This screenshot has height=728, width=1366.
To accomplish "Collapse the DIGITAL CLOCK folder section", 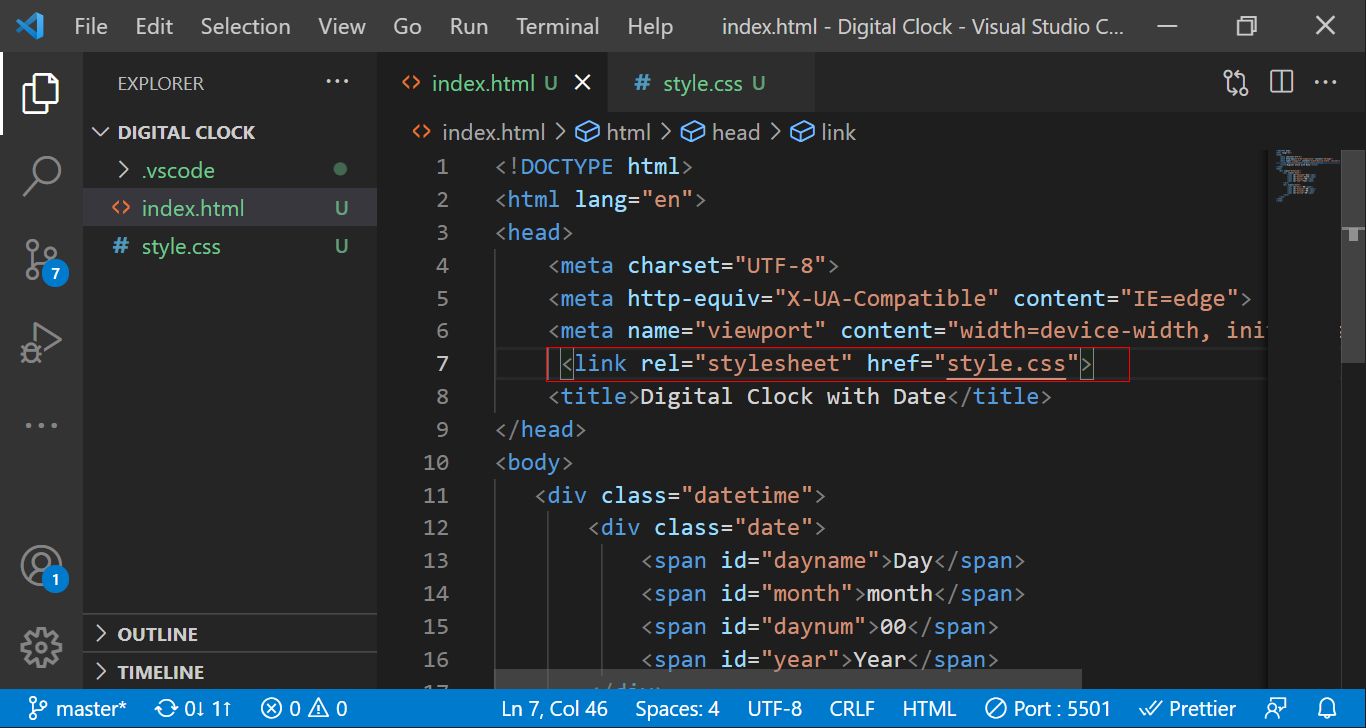I will (x=230, y=132).
